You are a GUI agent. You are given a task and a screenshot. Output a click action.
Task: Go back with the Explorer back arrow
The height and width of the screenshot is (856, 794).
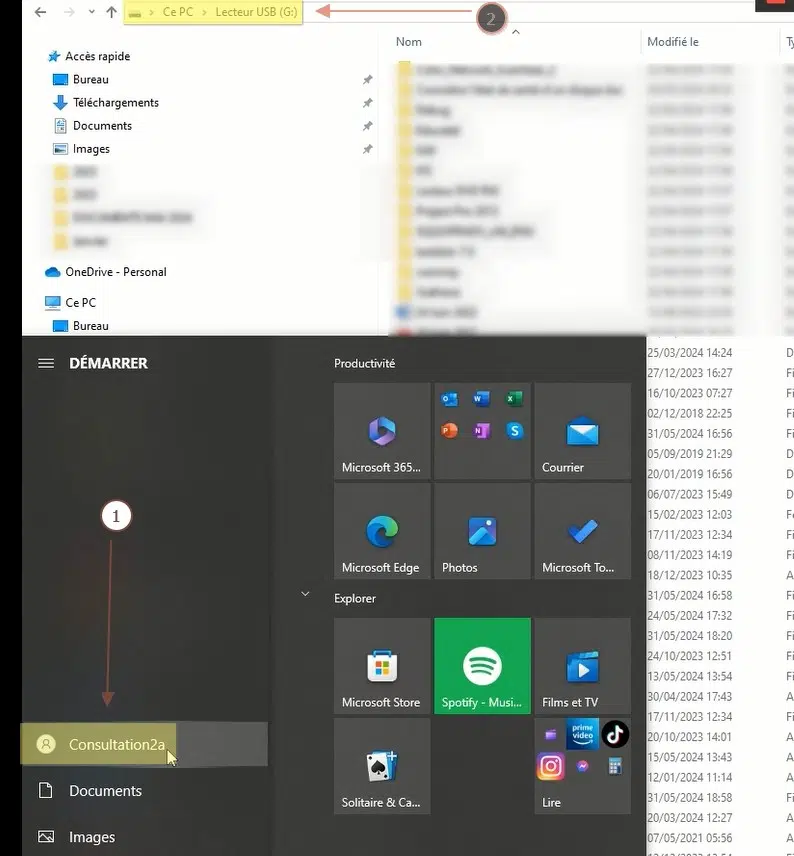click(x=40, y=12)
